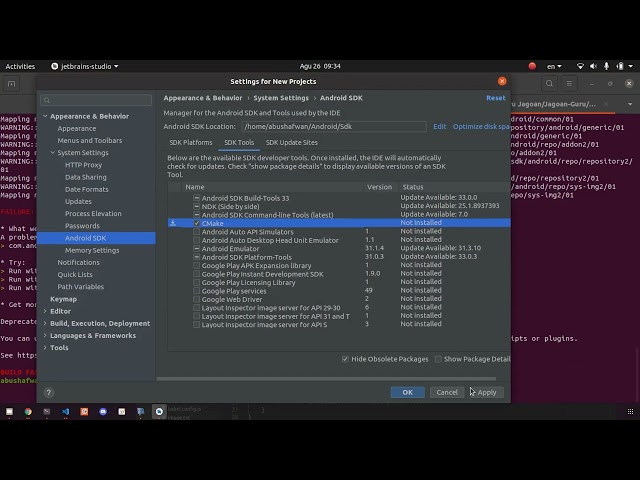This screenshot has width=640, height=480.
Task: Click the help question mark icon
Action: pyautogui.click(x=49, y=392)
